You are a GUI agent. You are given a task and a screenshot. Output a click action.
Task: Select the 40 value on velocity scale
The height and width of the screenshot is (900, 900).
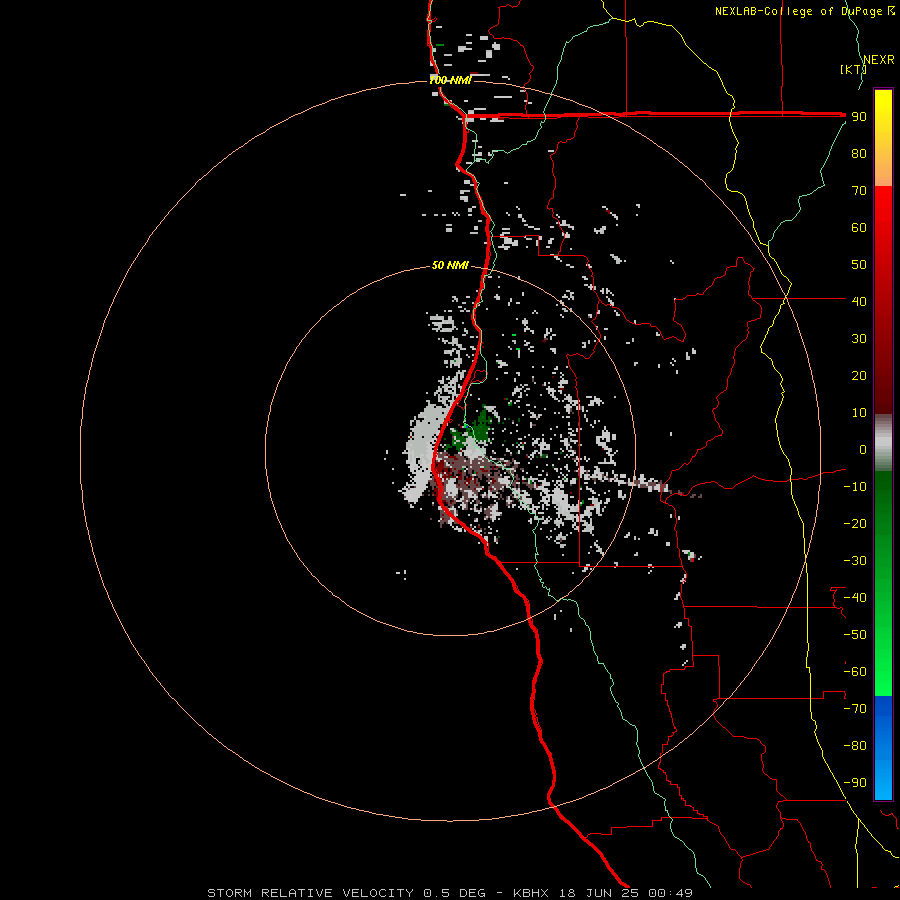(859, 302)
